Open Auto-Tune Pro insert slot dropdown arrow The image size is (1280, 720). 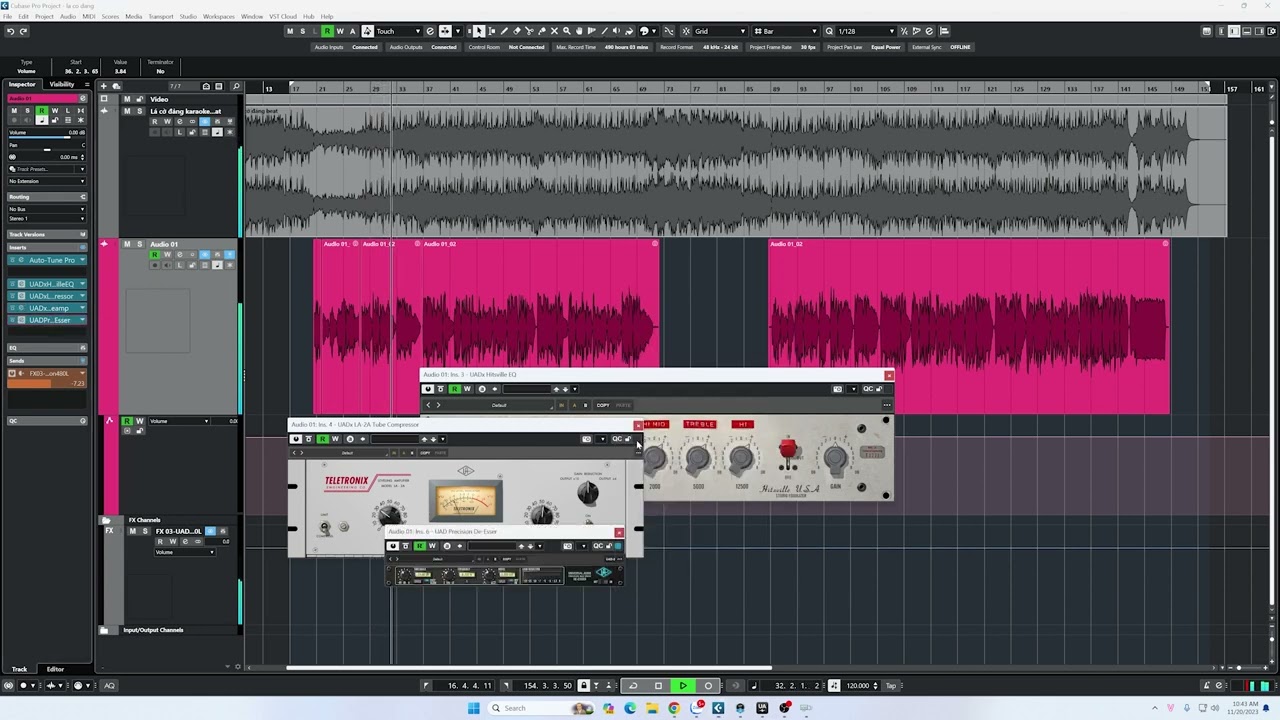(x=82, y=260)
